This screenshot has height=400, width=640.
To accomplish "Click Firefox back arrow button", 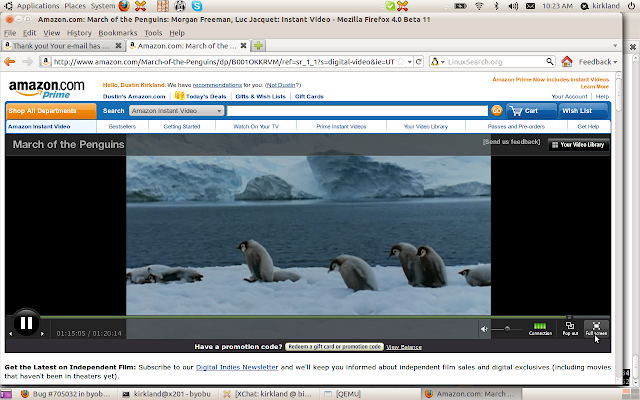I will [x=9, y=62].
